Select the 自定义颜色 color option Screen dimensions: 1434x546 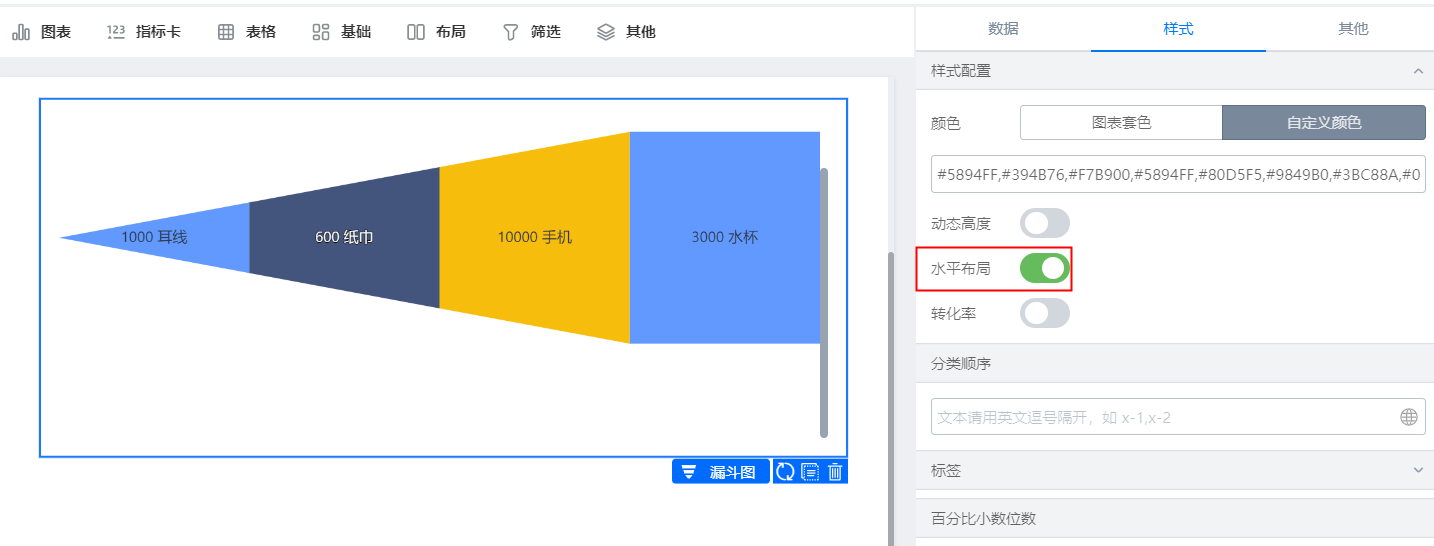point(1324,123)
